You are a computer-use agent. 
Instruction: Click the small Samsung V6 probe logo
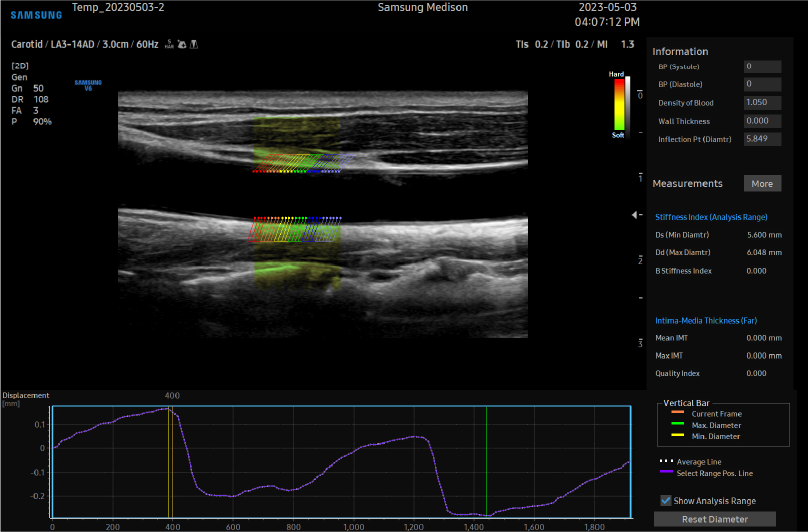pyautogui.click(x=88, y=85)
